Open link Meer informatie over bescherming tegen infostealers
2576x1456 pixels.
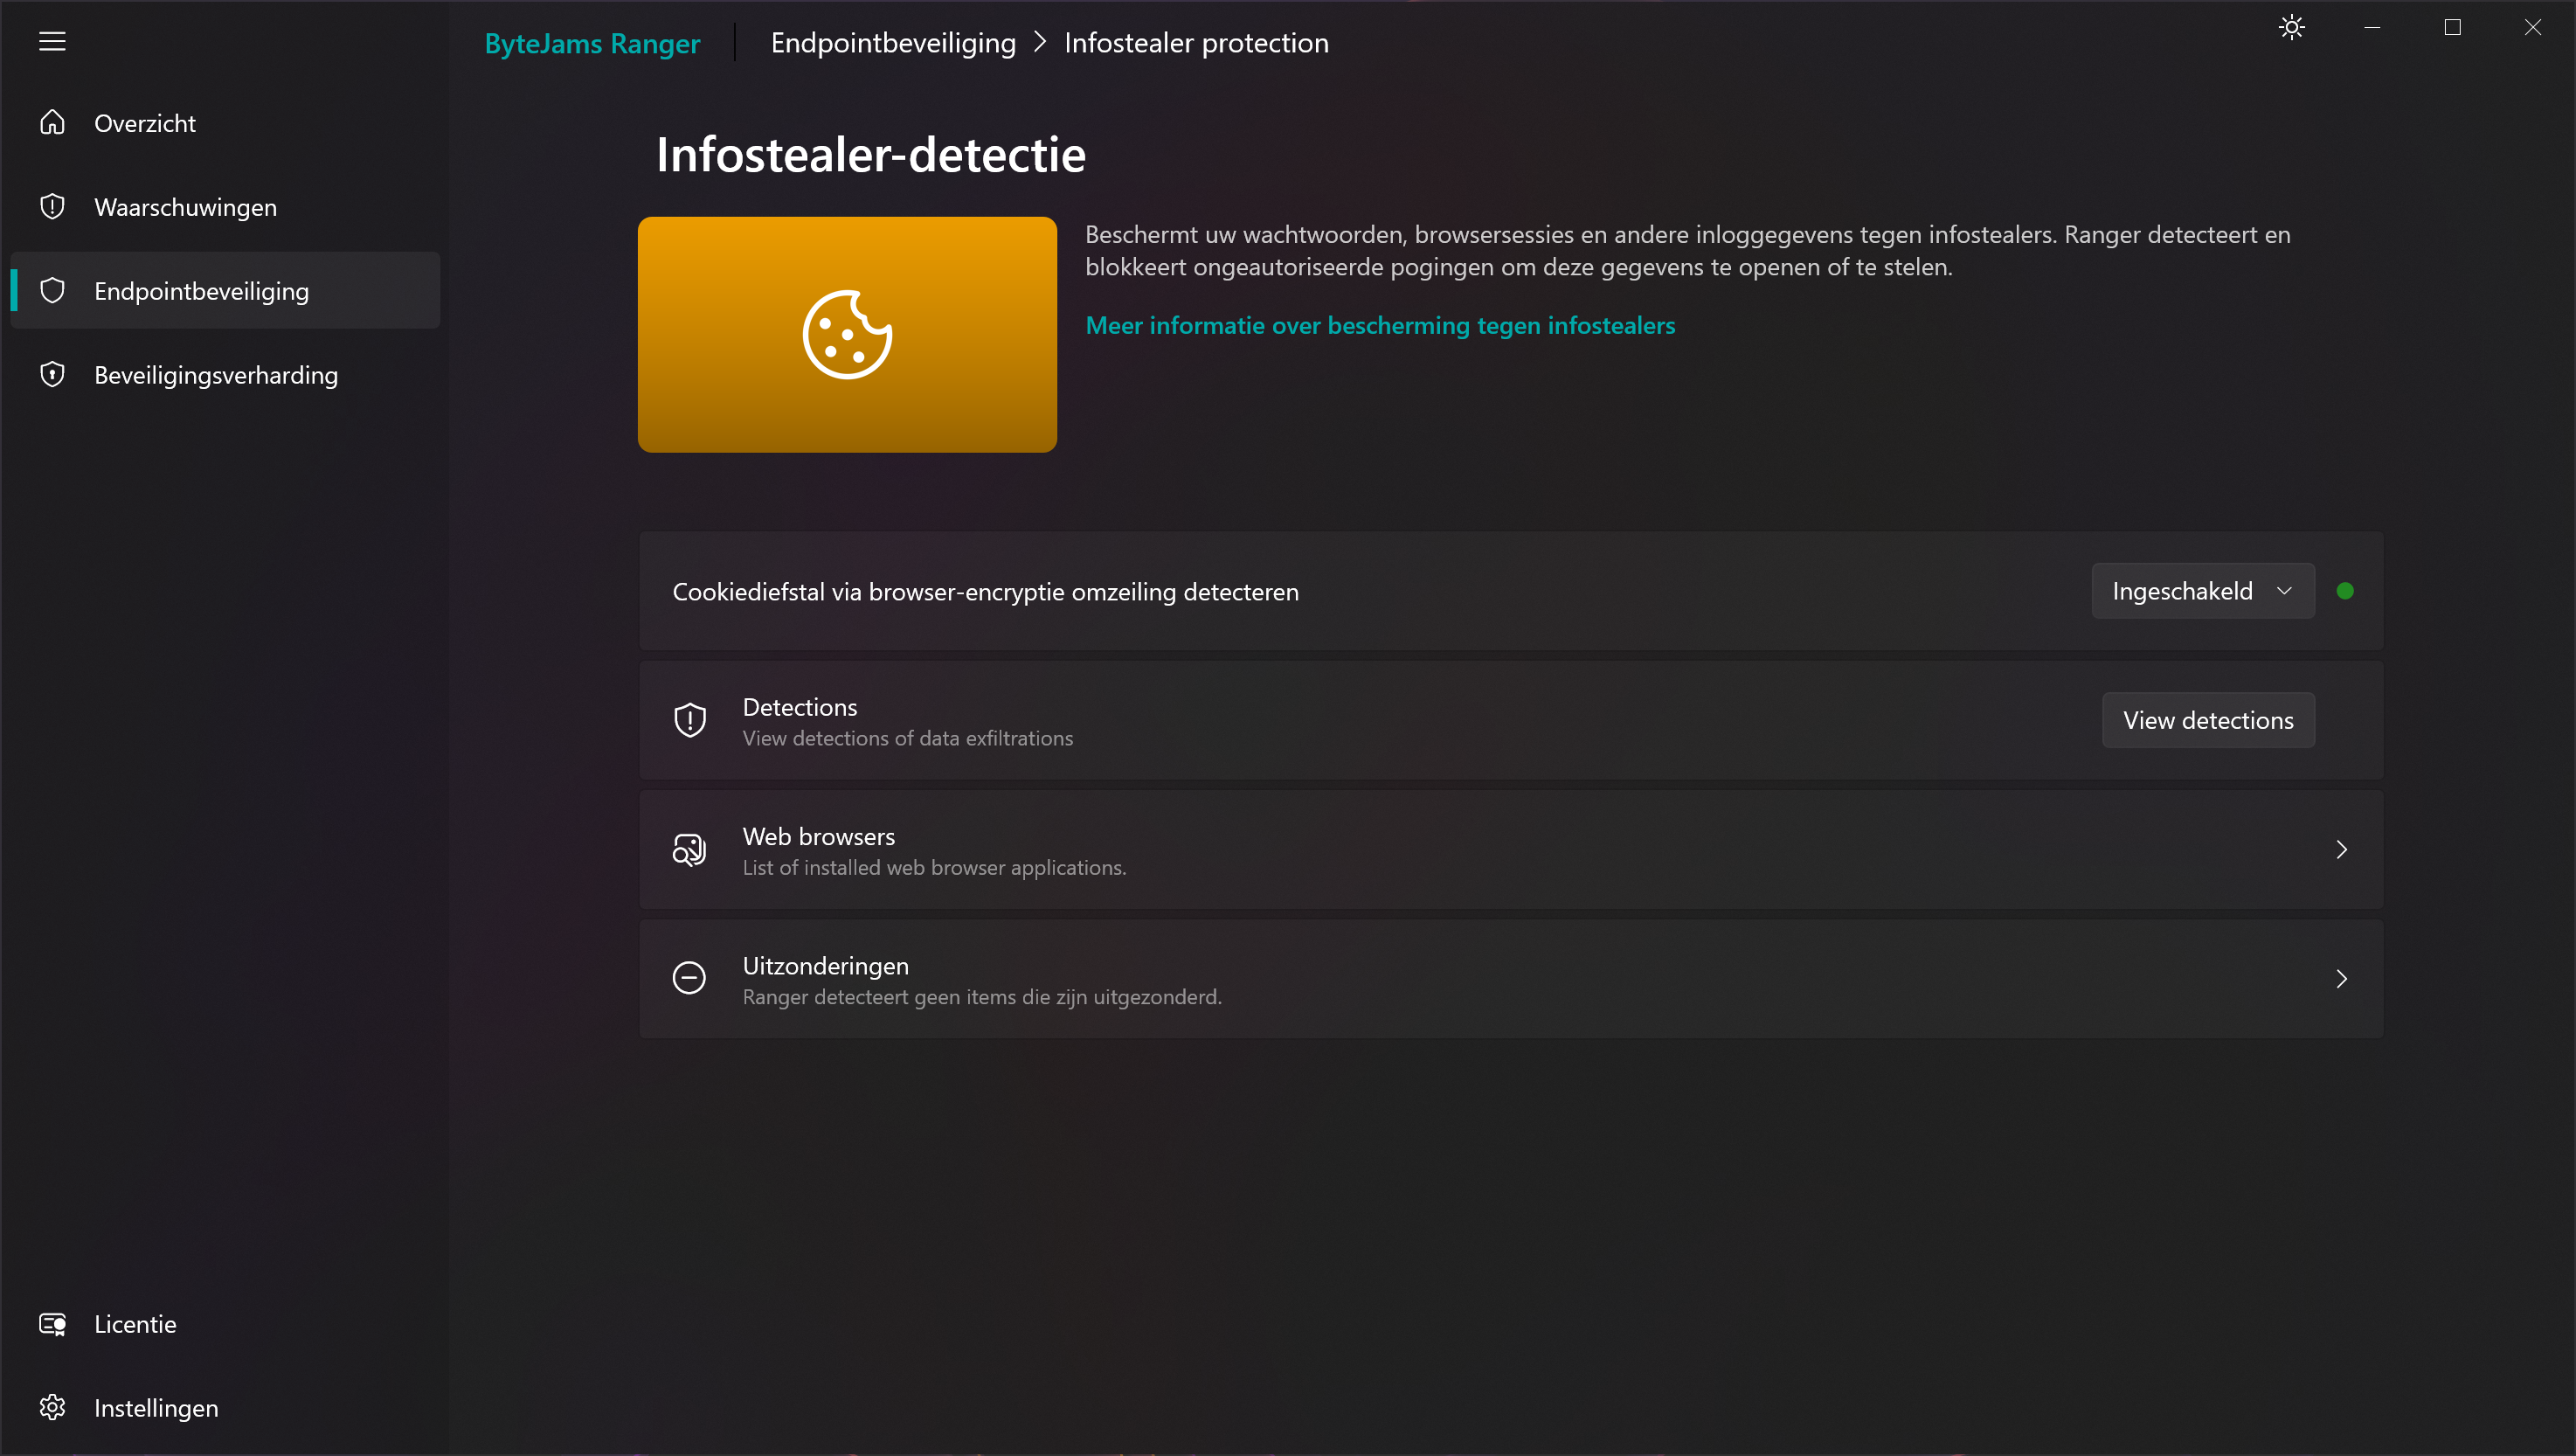[x=1380, y=325]
